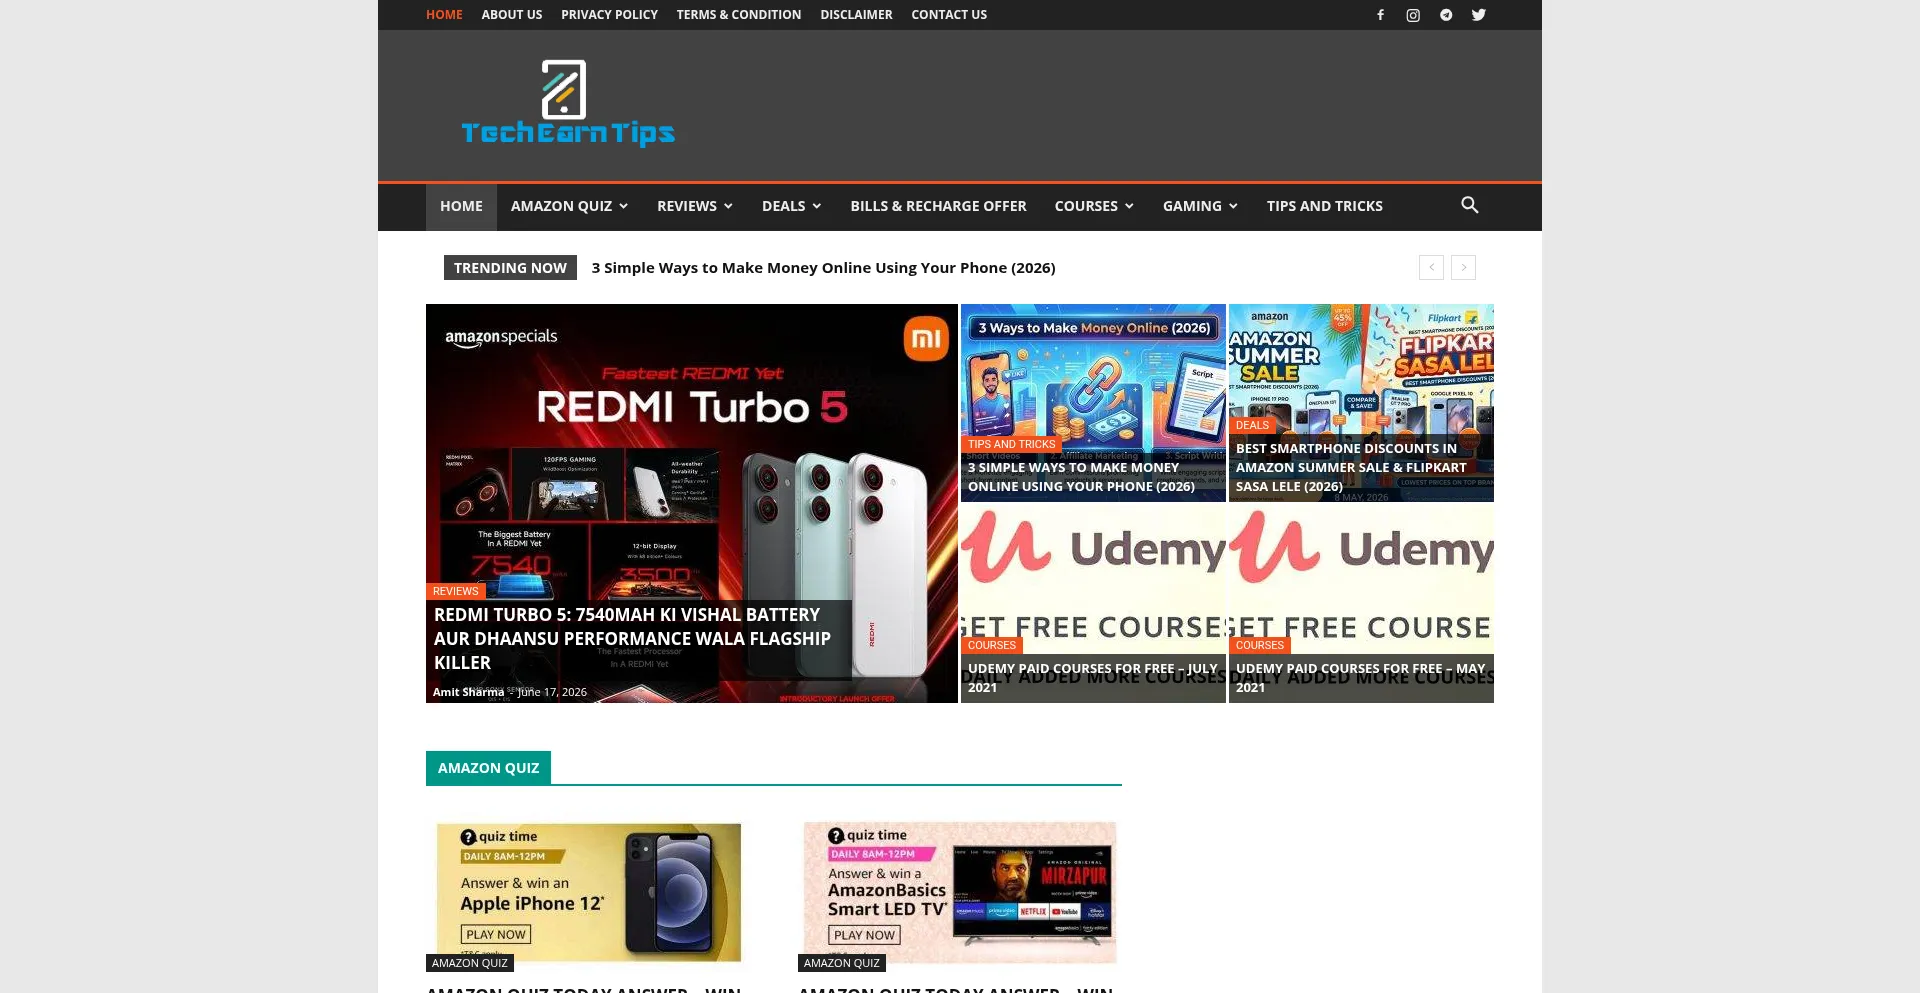Image resolution: width=1920 pixels, height=993 pixels.
Task: Click the Trending Now label
Action: [x=510, y=267]
